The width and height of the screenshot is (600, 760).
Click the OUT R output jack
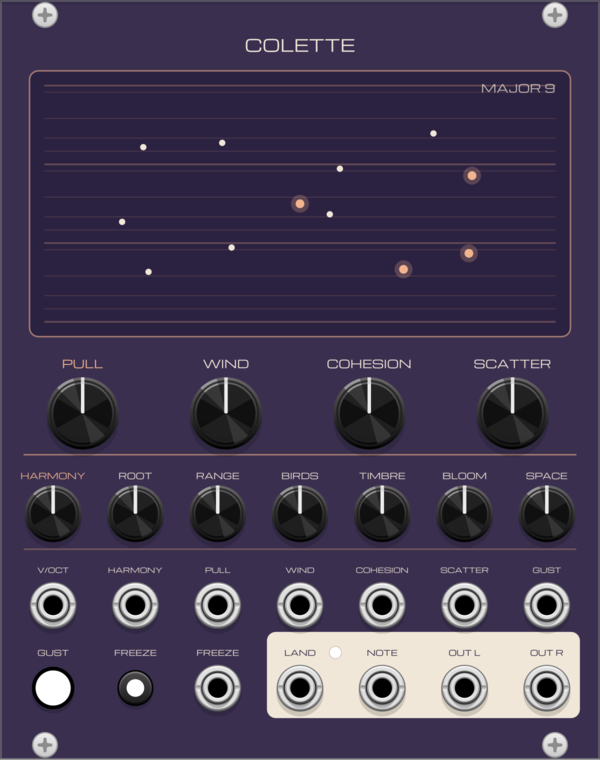(x=547, y=687)
